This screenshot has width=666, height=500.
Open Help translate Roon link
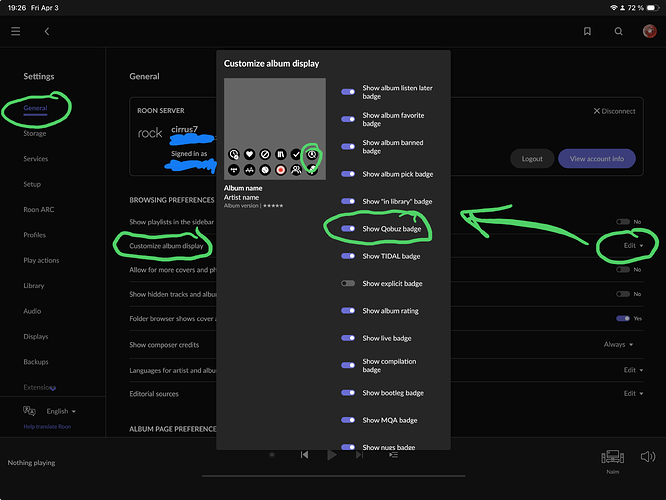(x=47, y=427)
